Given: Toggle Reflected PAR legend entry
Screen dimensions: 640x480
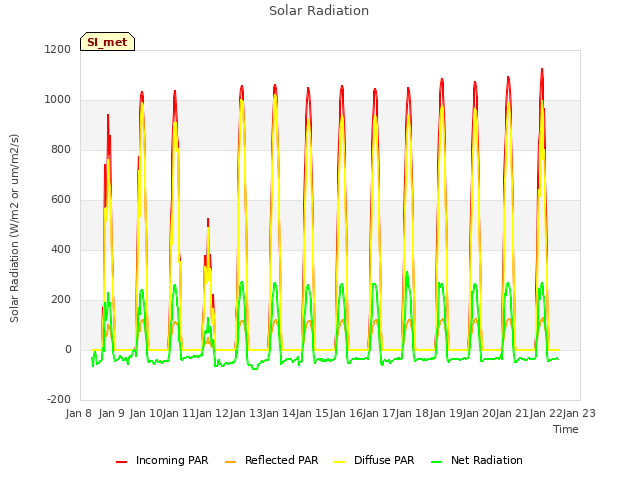Looking at the screenshot, I should 271,460.
